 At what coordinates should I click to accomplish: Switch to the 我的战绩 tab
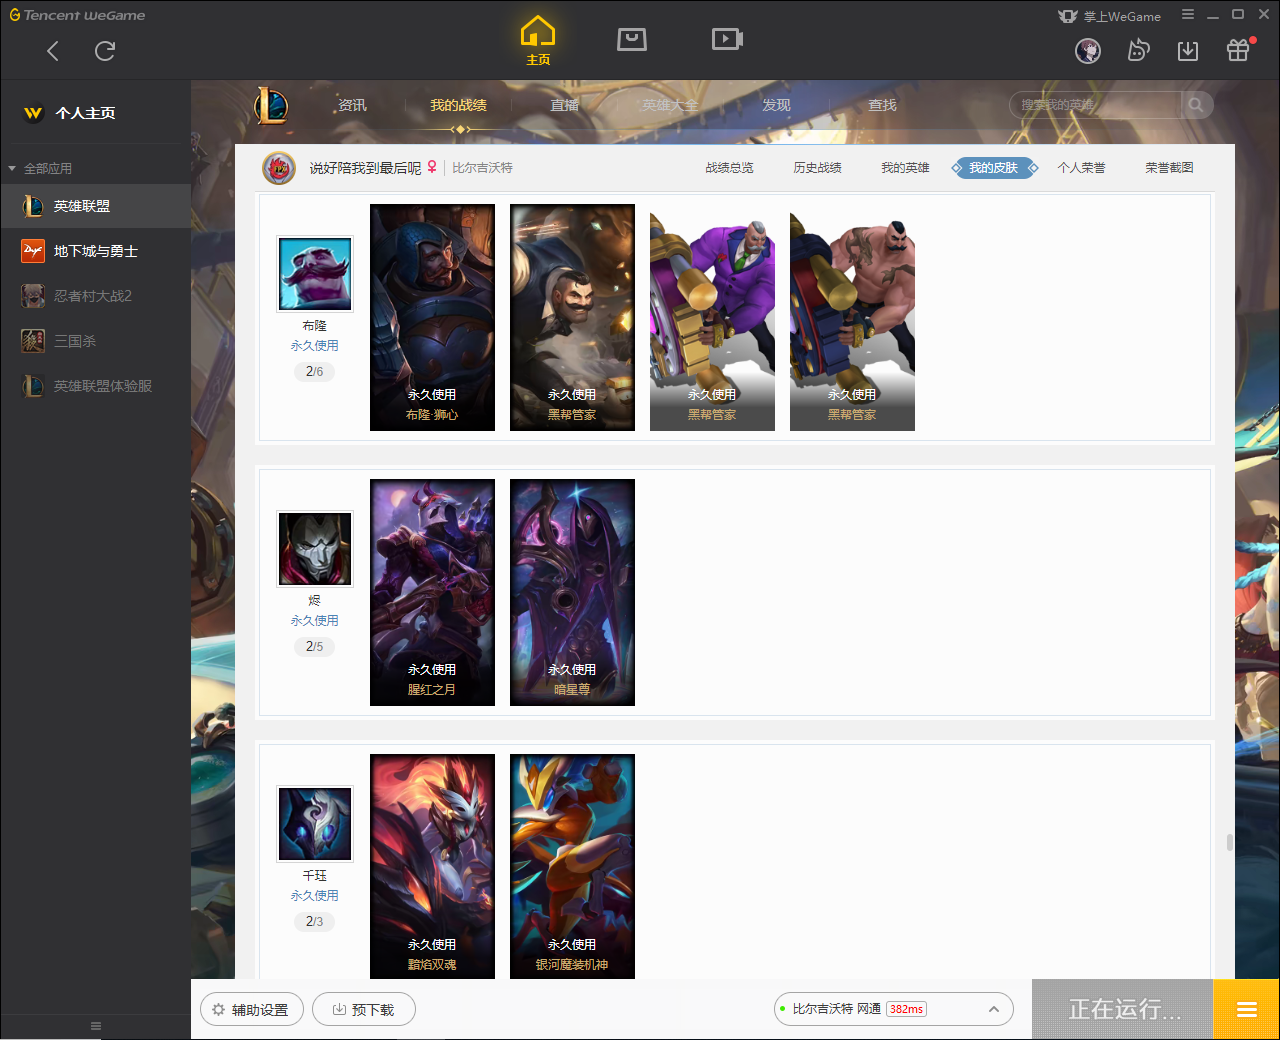[x=458, y=105]
